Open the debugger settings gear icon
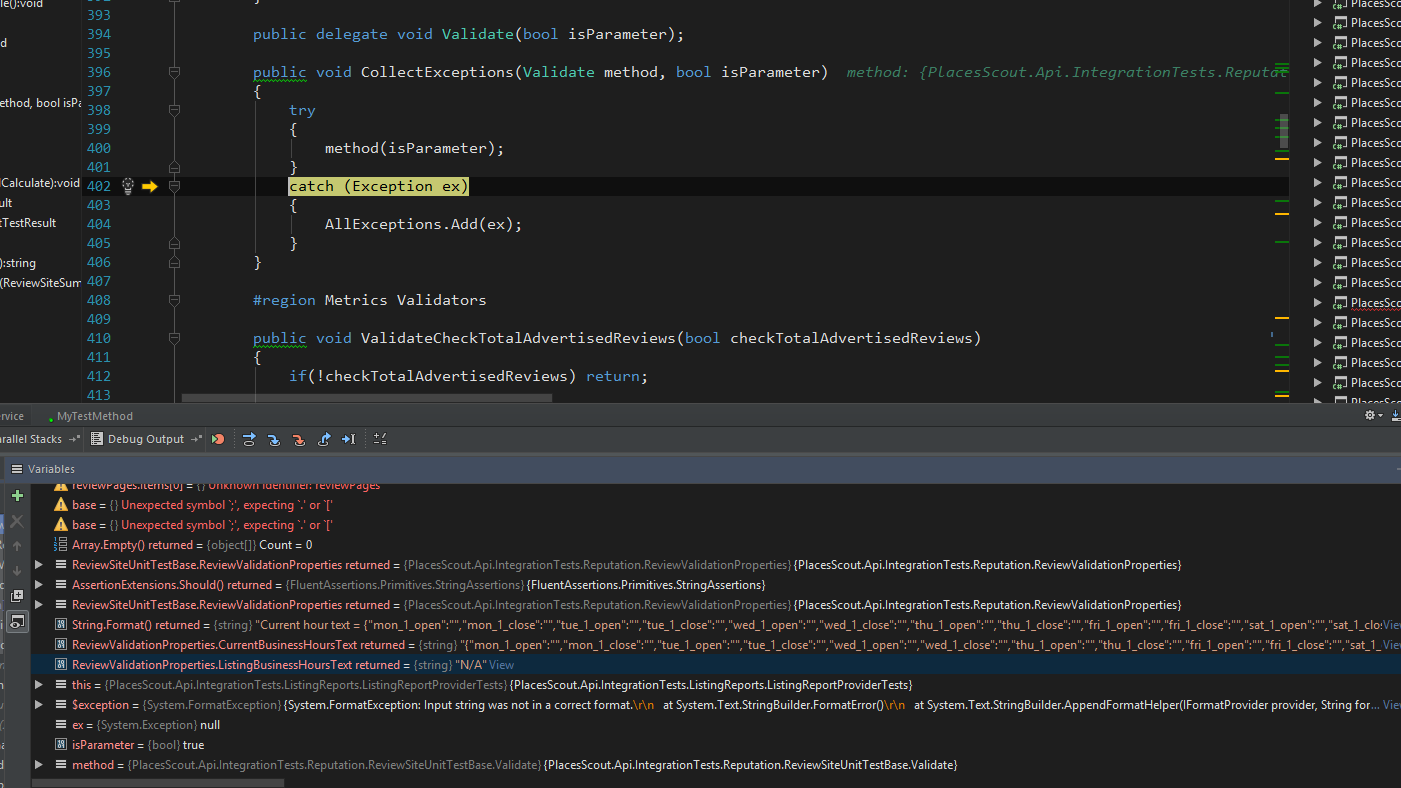 pyautogui.click(x=1372, y=415)
